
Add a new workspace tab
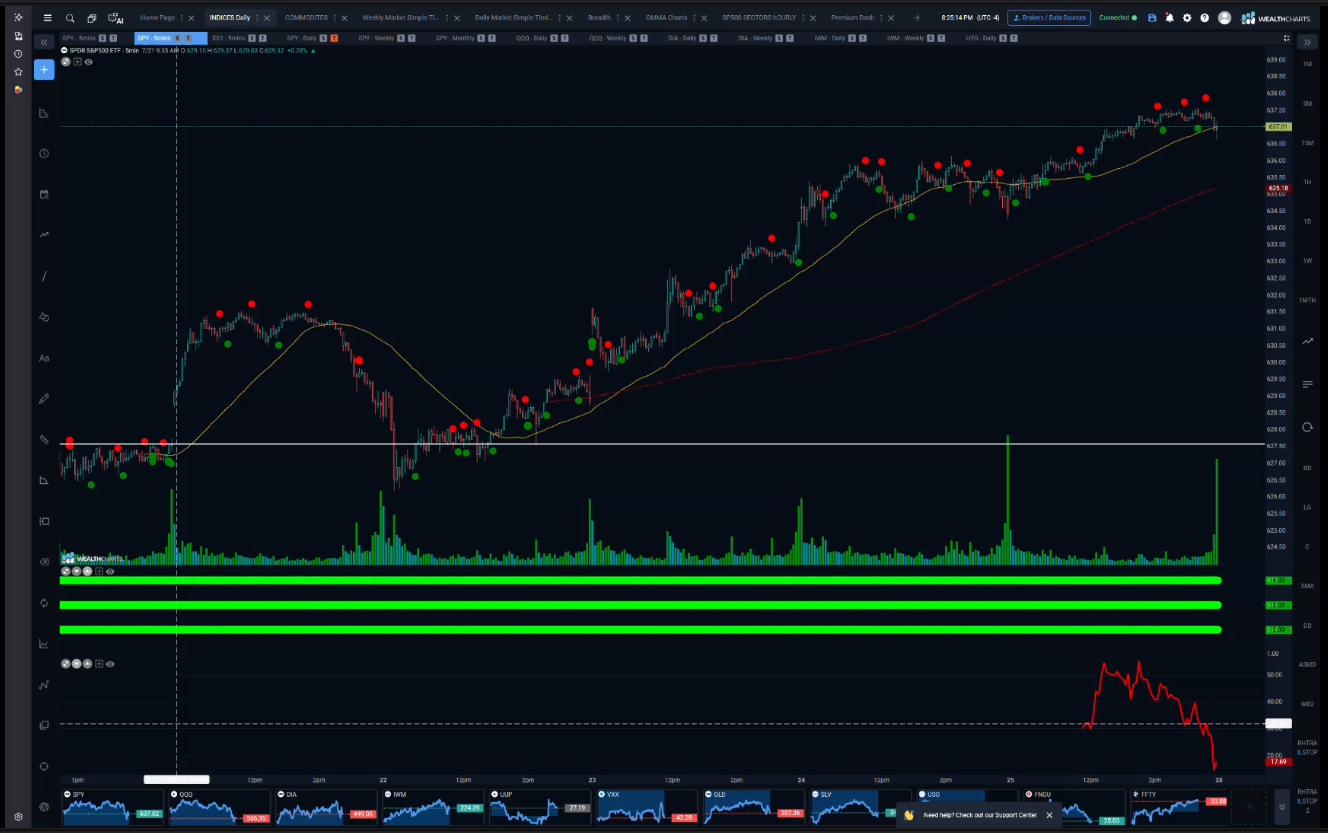[x=917, y=18]
